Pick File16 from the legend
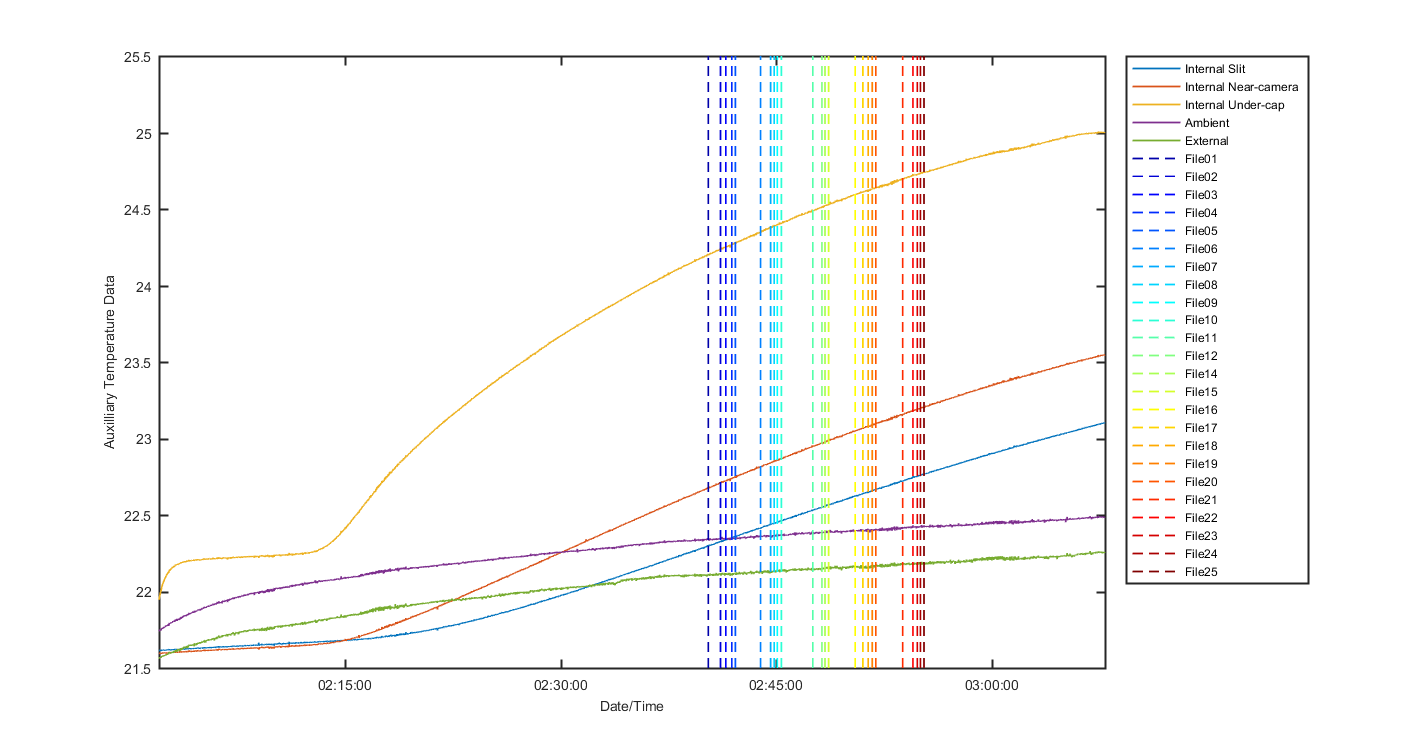 [x=1201, y=410]
